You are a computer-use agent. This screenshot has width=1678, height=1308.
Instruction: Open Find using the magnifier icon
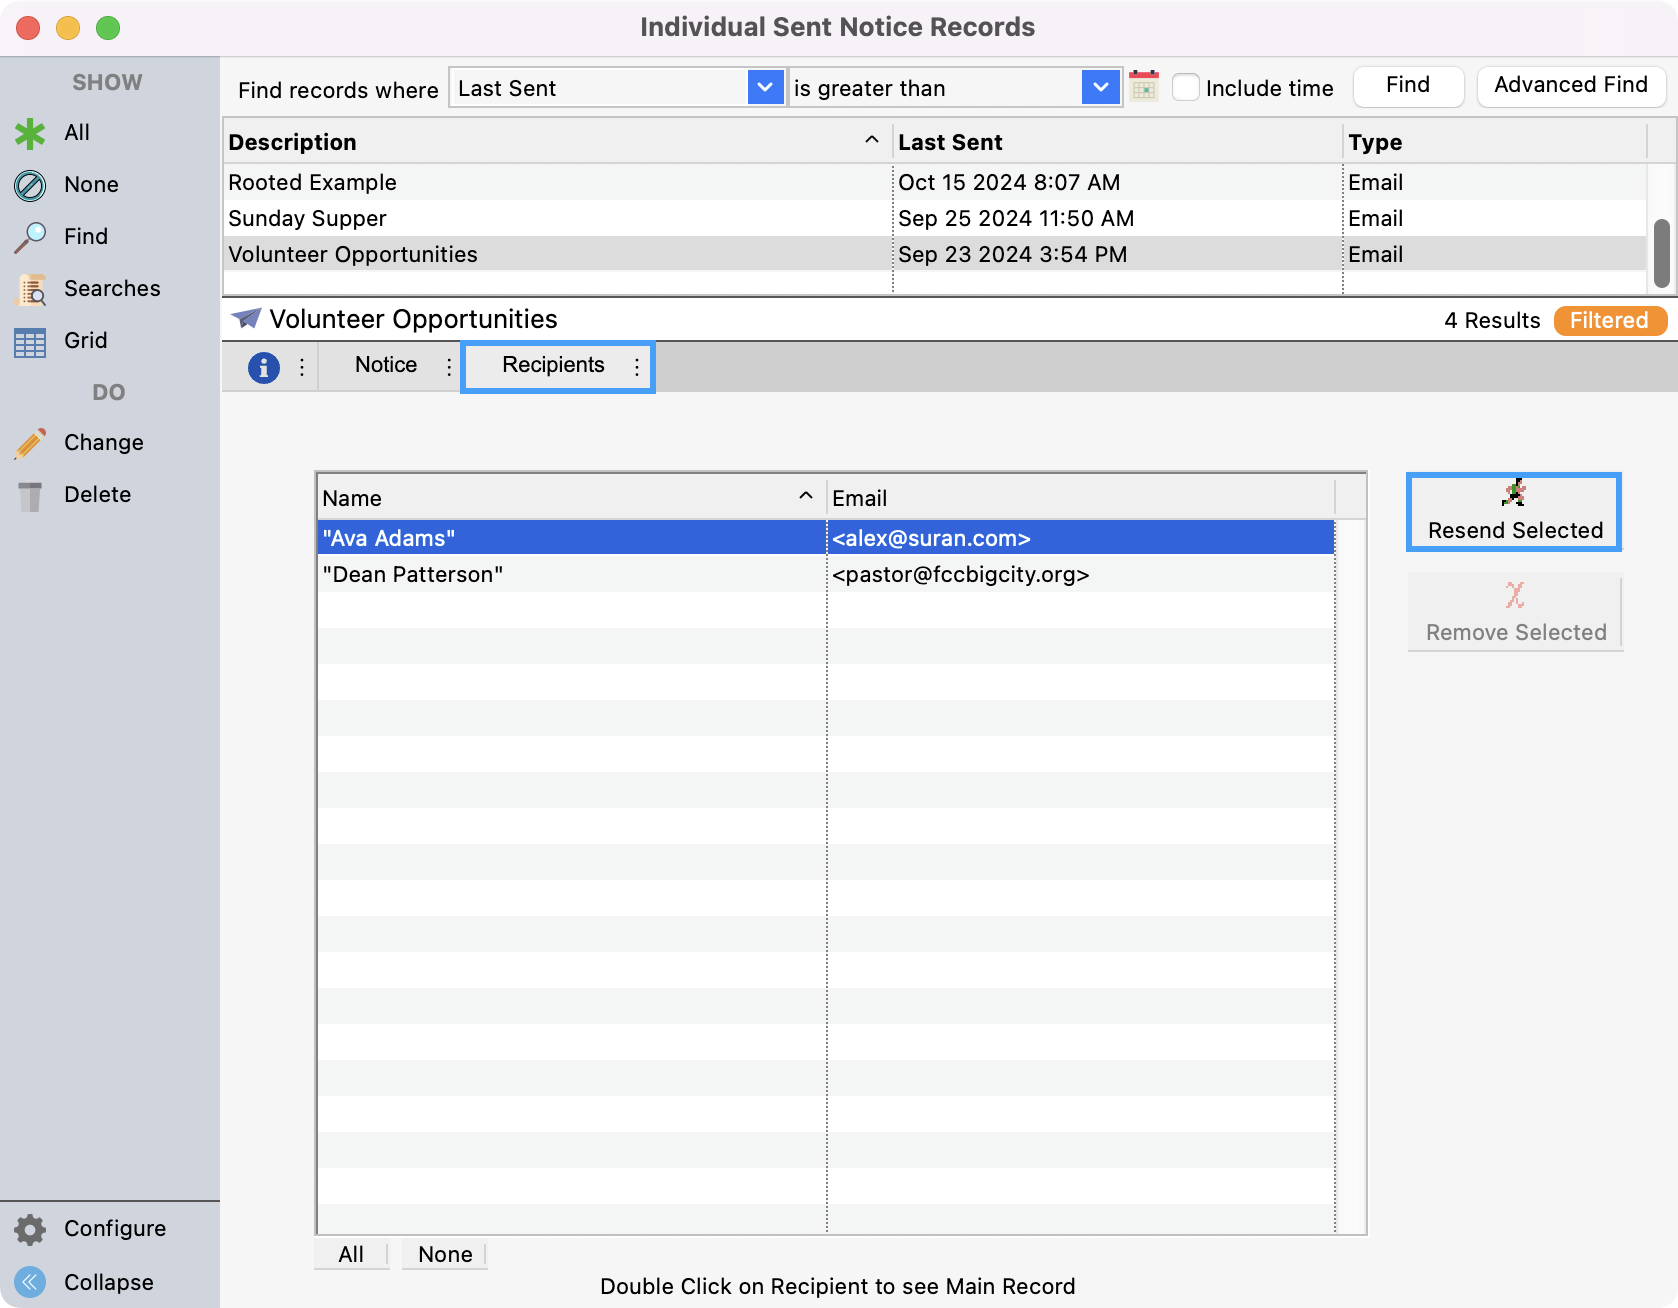[29, 236]
